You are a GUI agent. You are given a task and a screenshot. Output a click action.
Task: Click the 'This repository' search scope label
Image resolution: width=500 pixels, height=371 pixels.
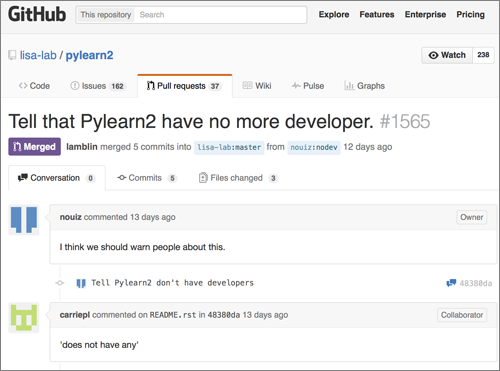[106, 15]
